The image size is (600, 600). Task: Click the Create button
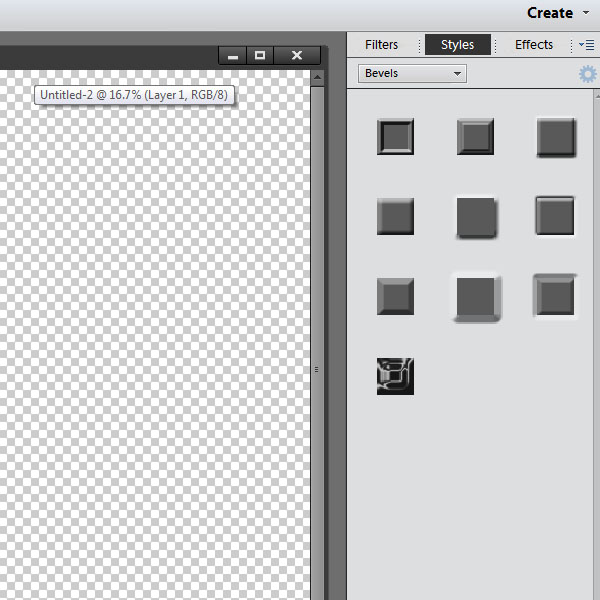tap(550, 13)
